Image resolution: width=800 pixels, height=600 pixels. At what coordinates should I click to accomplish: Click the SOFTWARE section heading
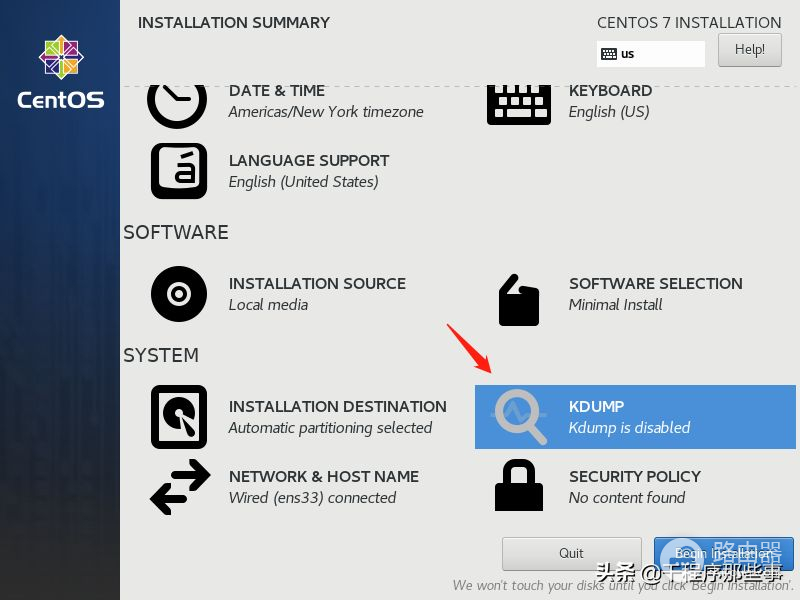[x=176, y=233]
